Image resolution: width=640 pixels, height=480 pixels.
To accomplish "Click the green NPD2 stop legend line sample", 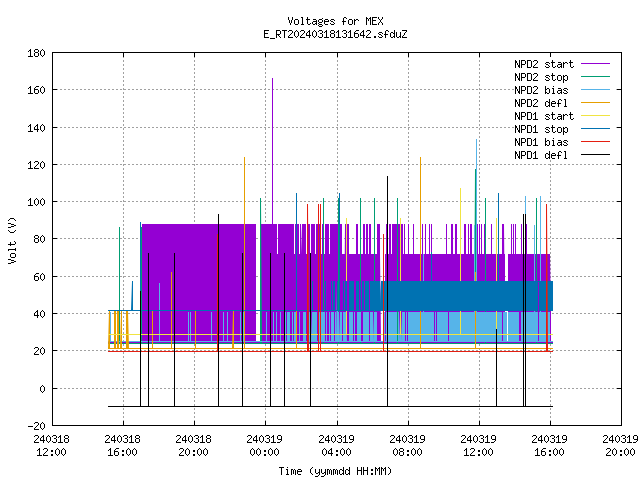I will (x=595, y=77).
